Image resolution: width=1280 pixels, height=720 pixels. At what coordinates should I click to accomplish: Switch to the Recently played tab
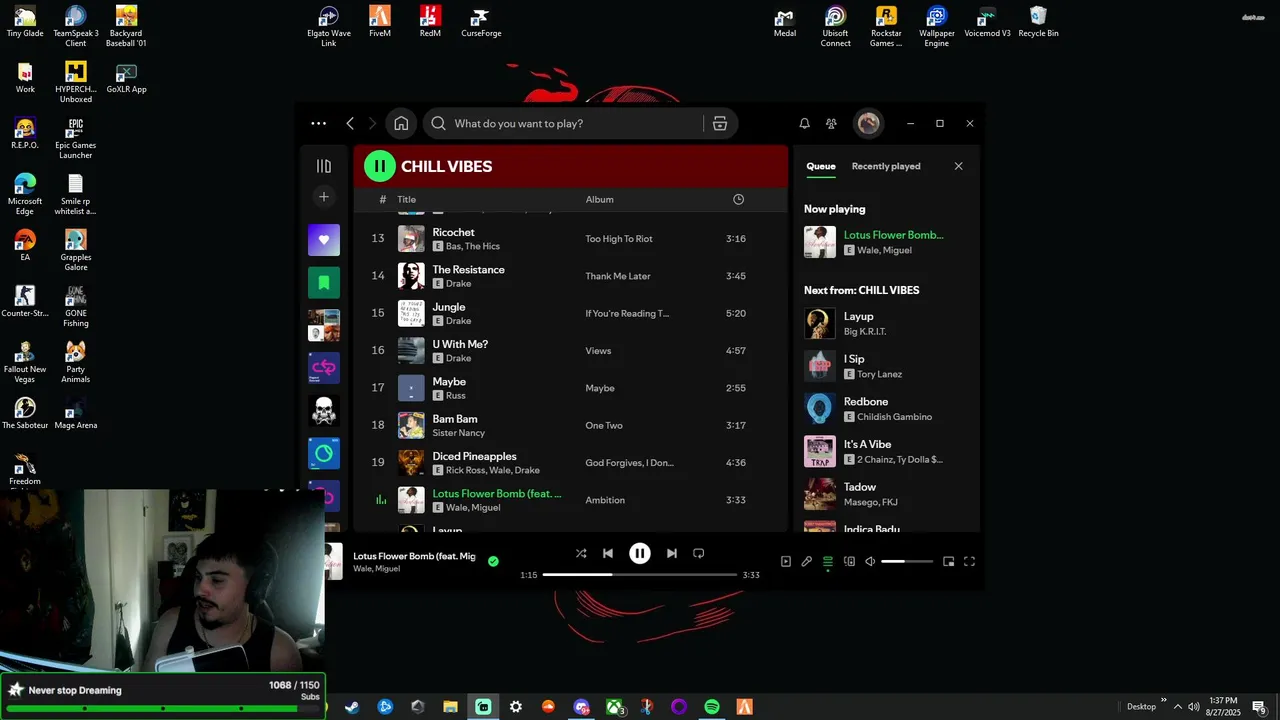pos(886,166)
